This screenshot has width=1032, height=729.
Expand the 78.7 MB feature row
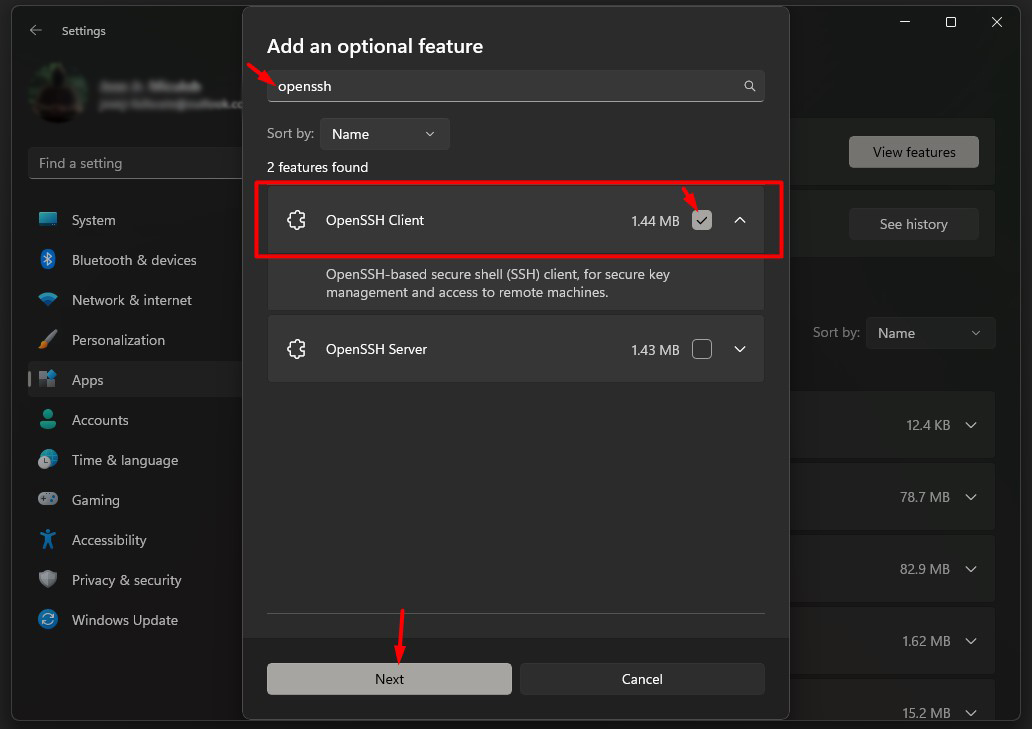tap(971, 497)
